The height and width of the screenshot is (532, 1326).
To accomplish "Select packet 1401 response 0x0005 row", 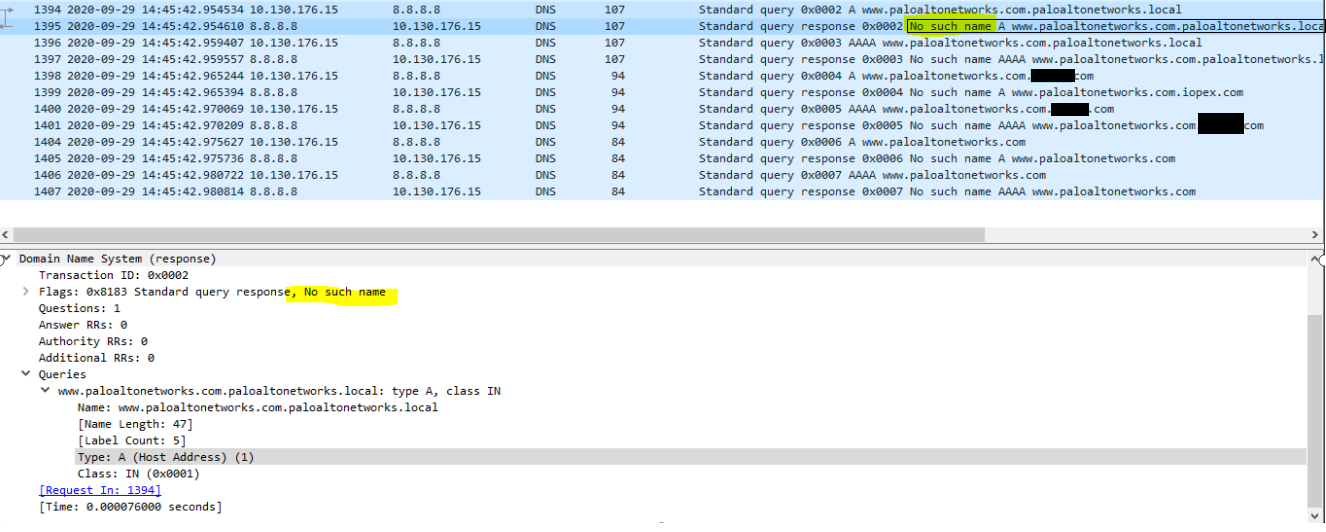I will click(x=663, y=125).
